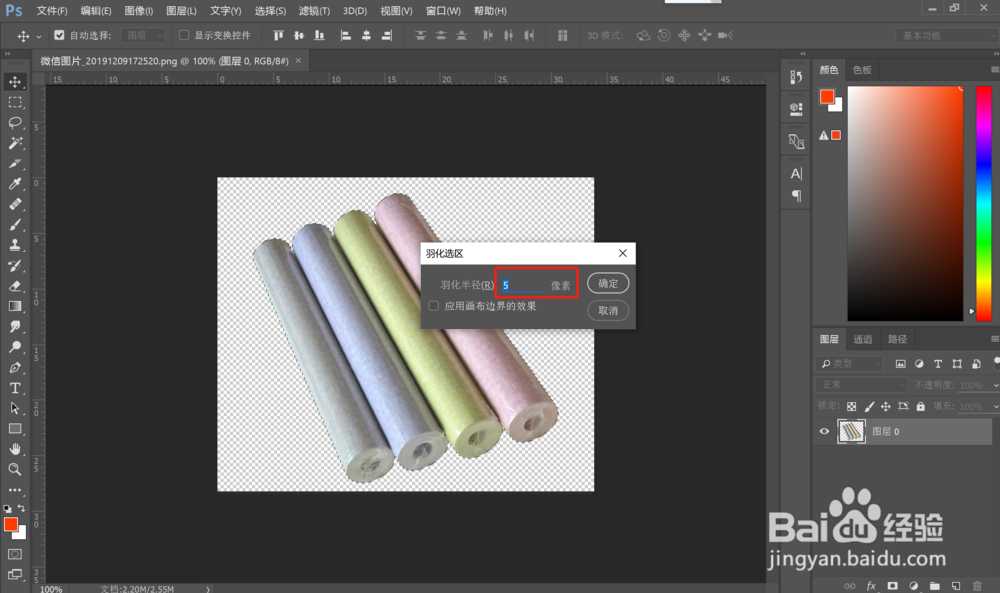Select the Horizontal Type tool
Viewport: 1000px width, 593px height.
pos(15,388)
